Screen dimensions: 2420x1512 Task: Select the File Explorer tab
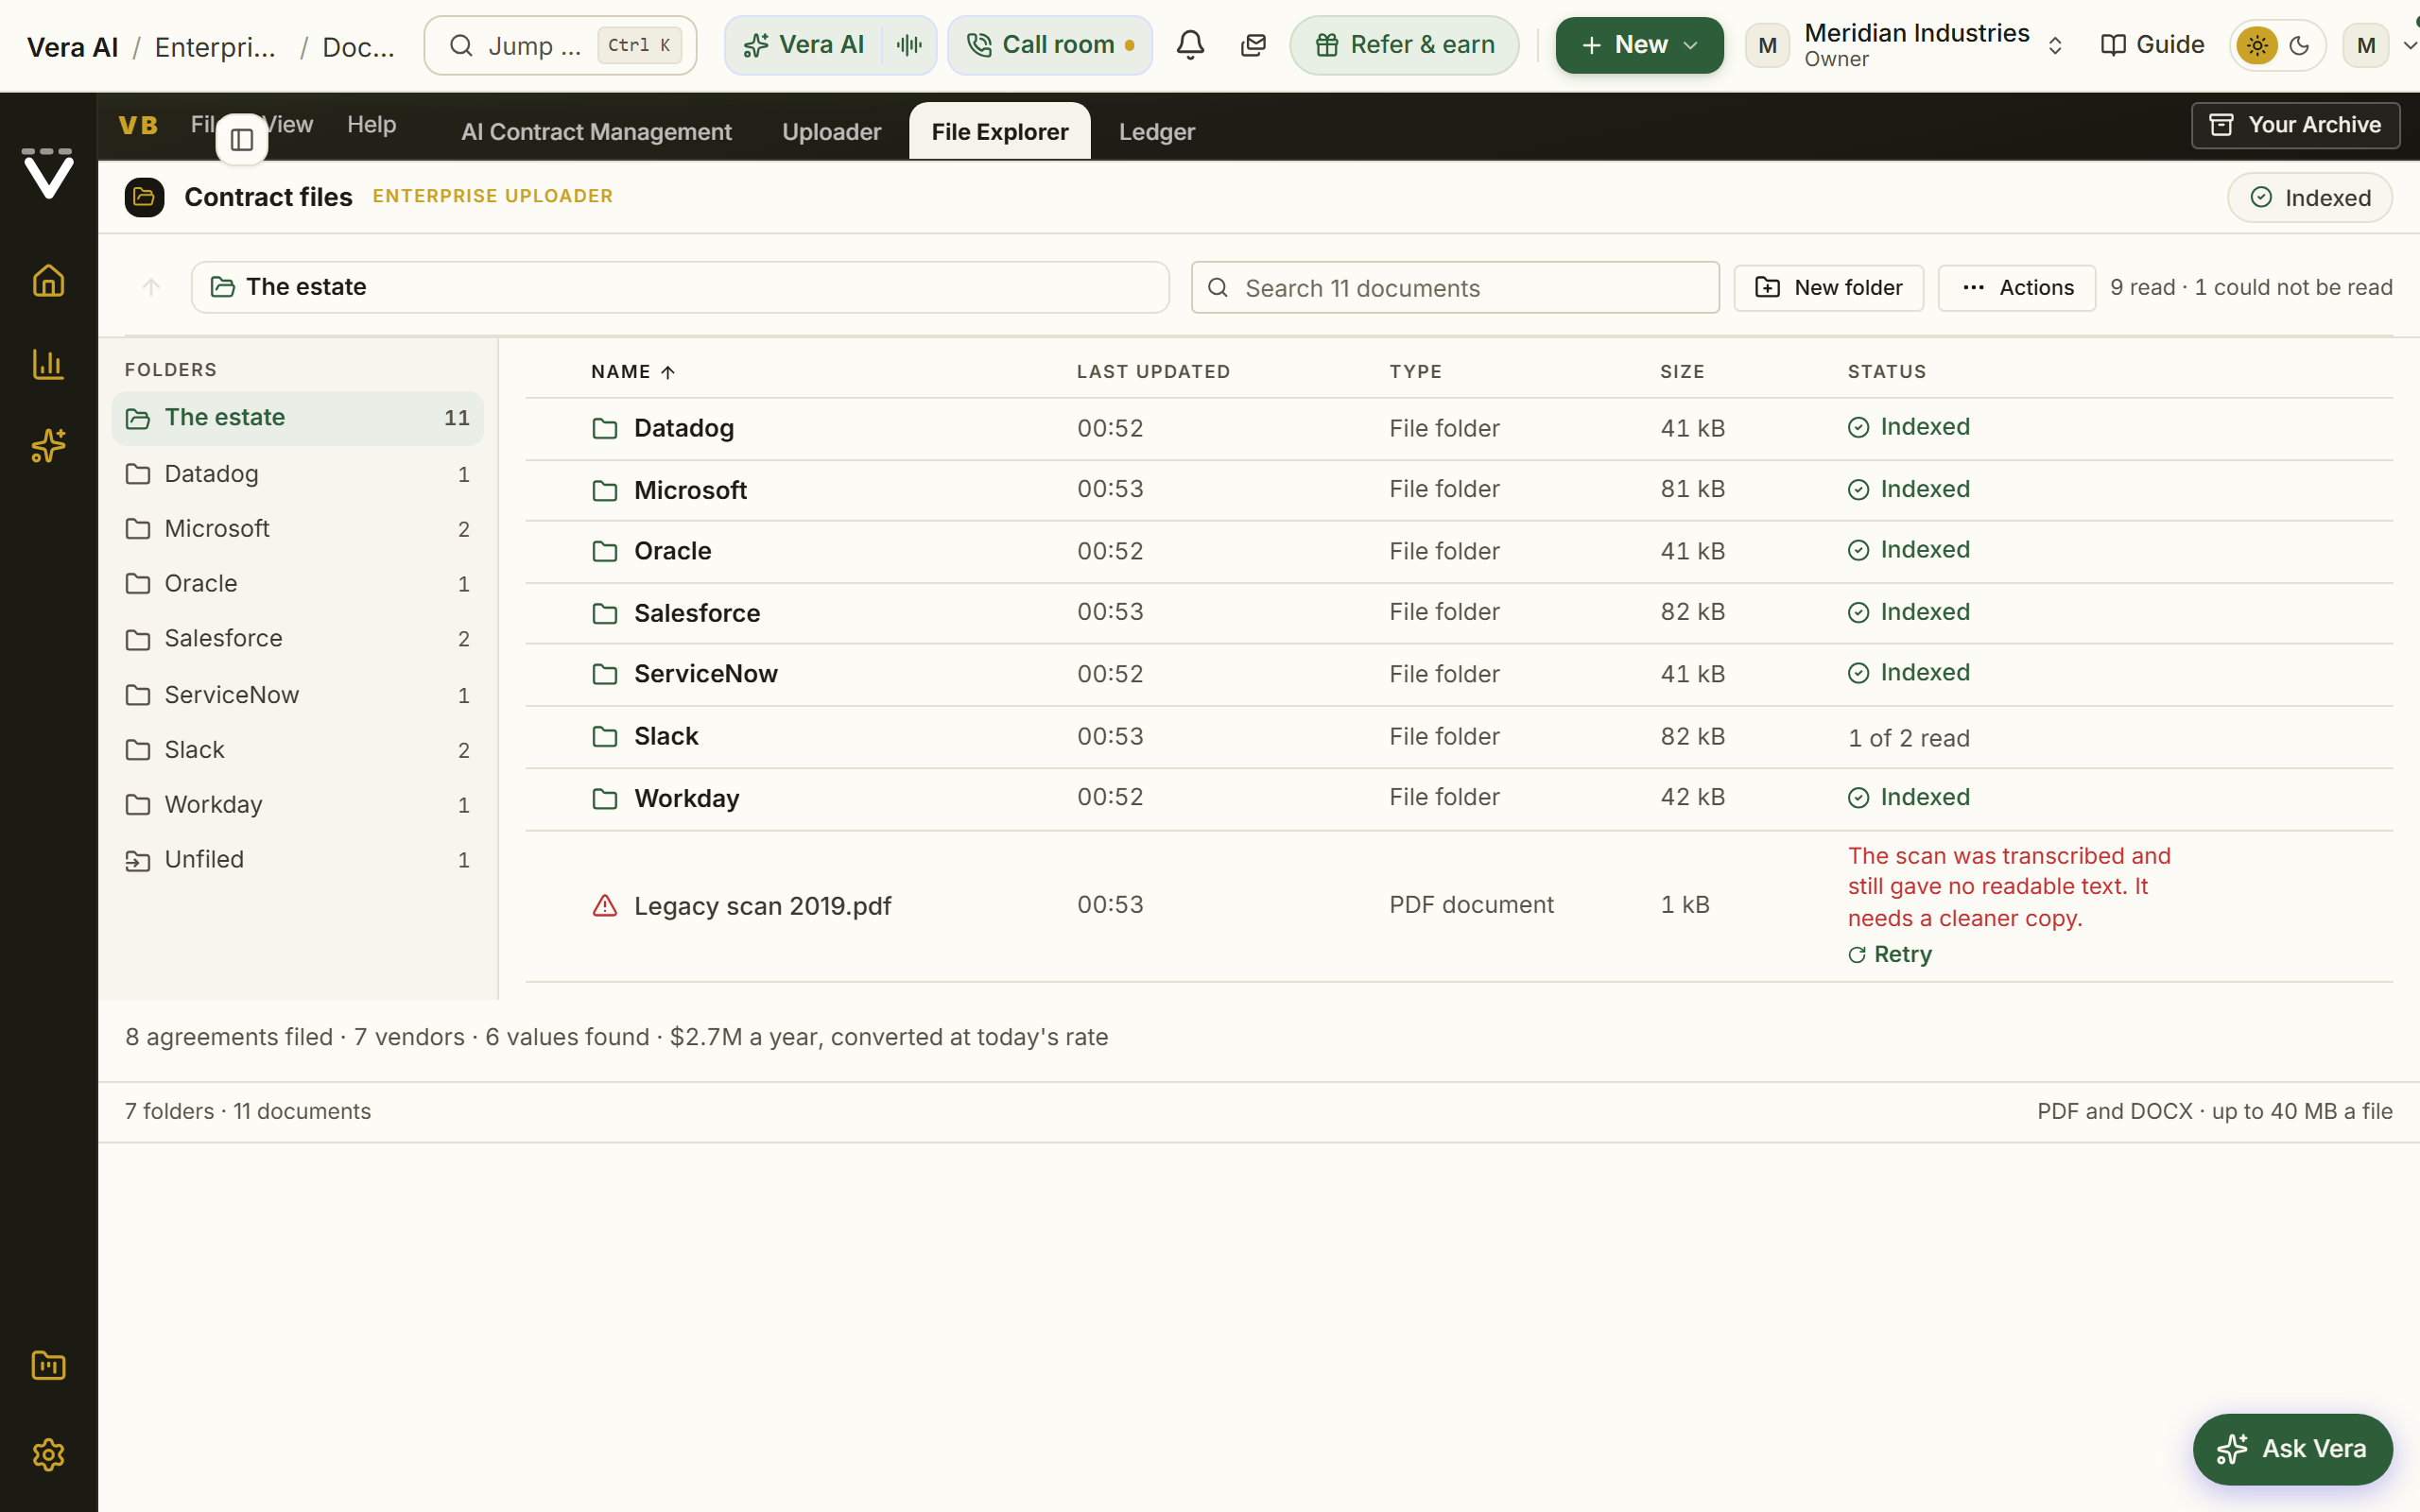point(1000,131)
